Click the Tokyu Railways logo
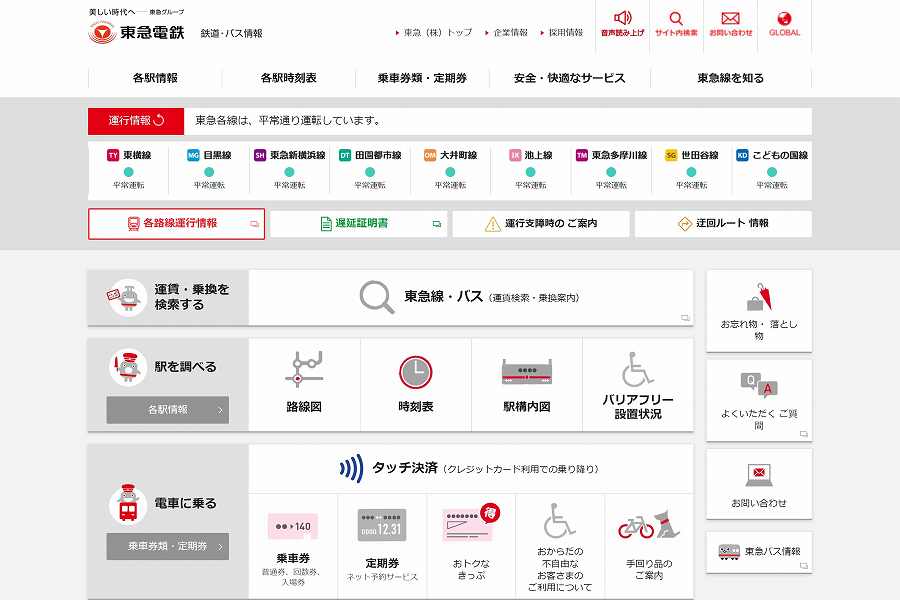Image resolution: width=900 pixels, height=600 pixels. click(x=137, y=32)
